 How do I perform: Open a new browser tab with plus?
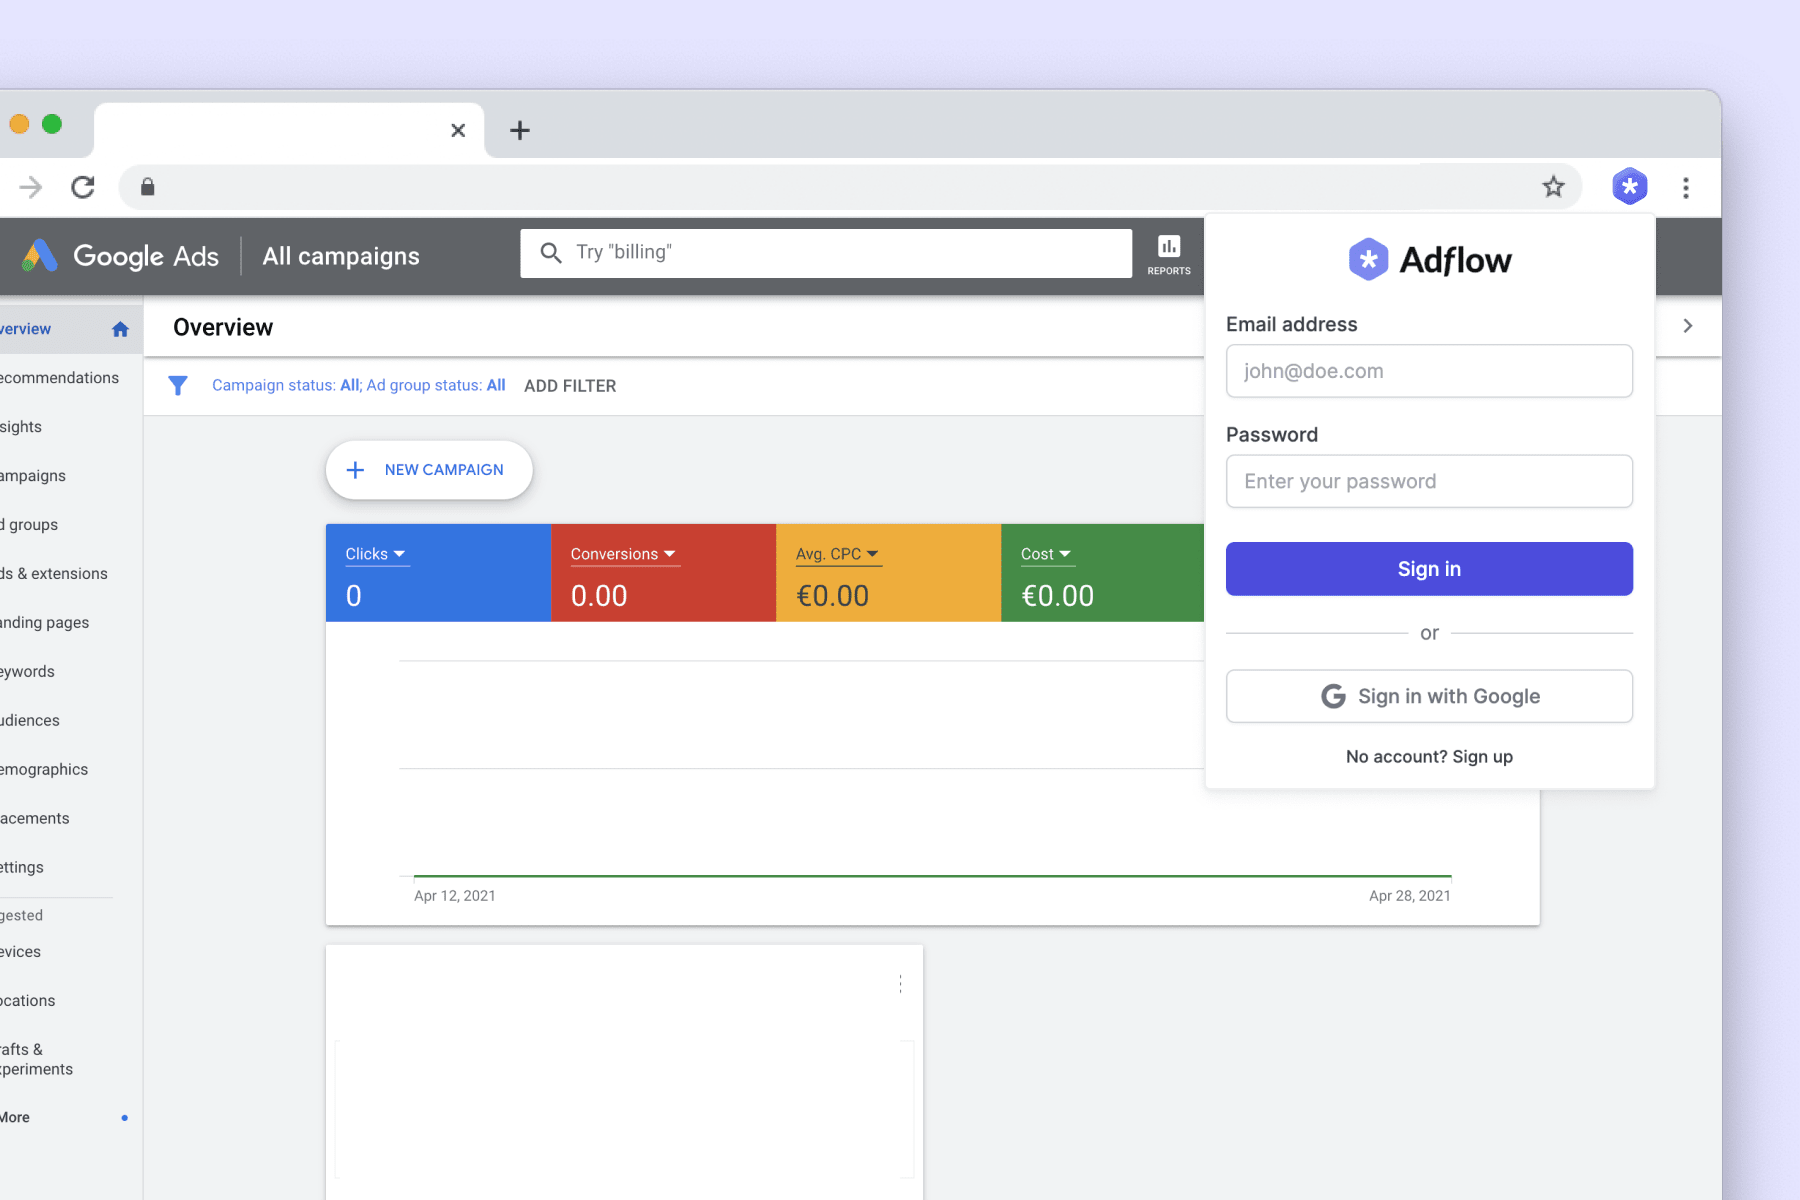pos(520,130)
